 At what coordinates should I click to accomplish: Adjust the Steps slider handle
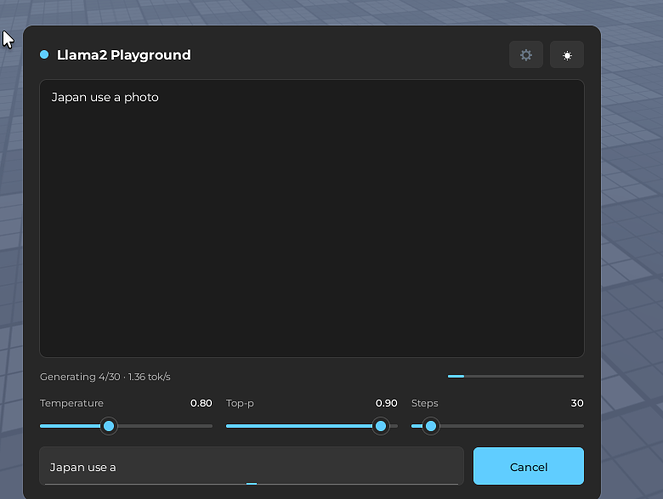click(431, 426)
